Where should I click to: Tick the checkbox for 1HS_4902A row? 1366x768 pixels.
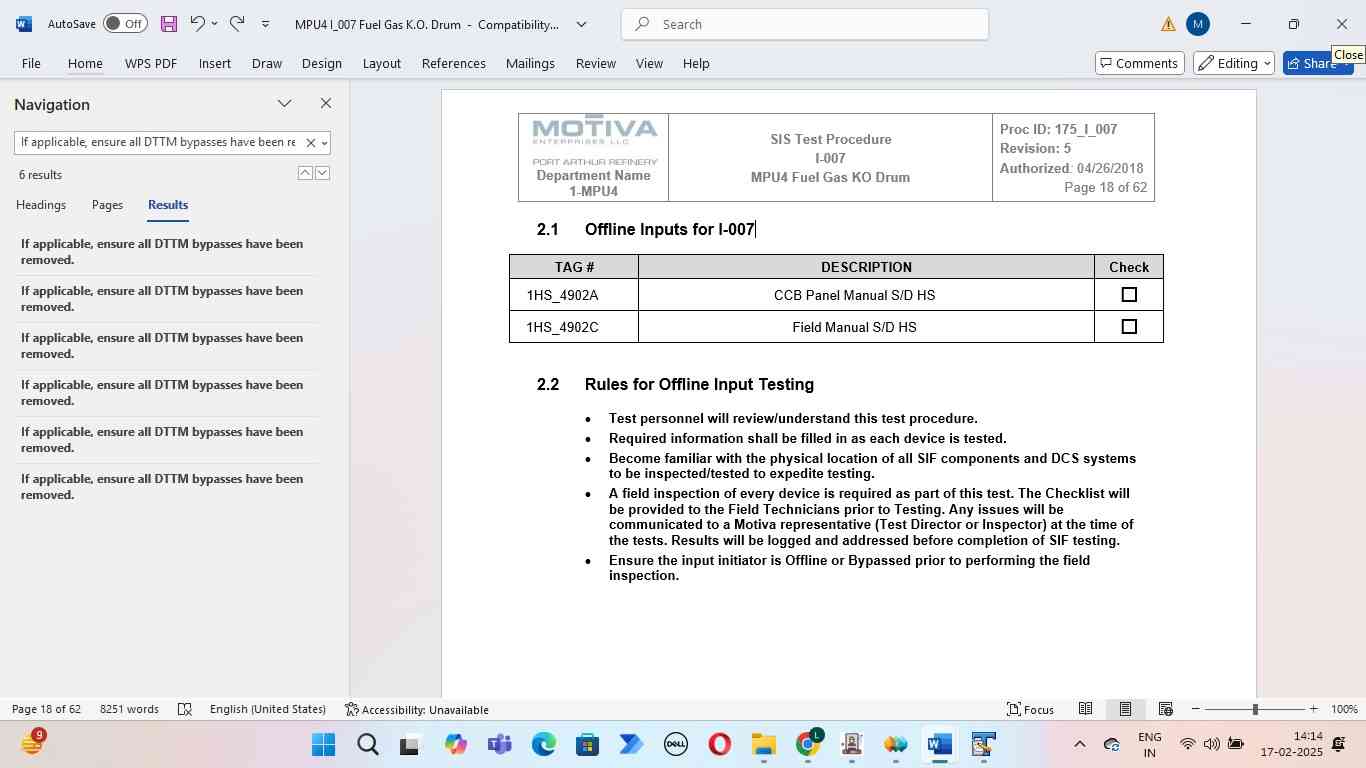point(1129,295)
